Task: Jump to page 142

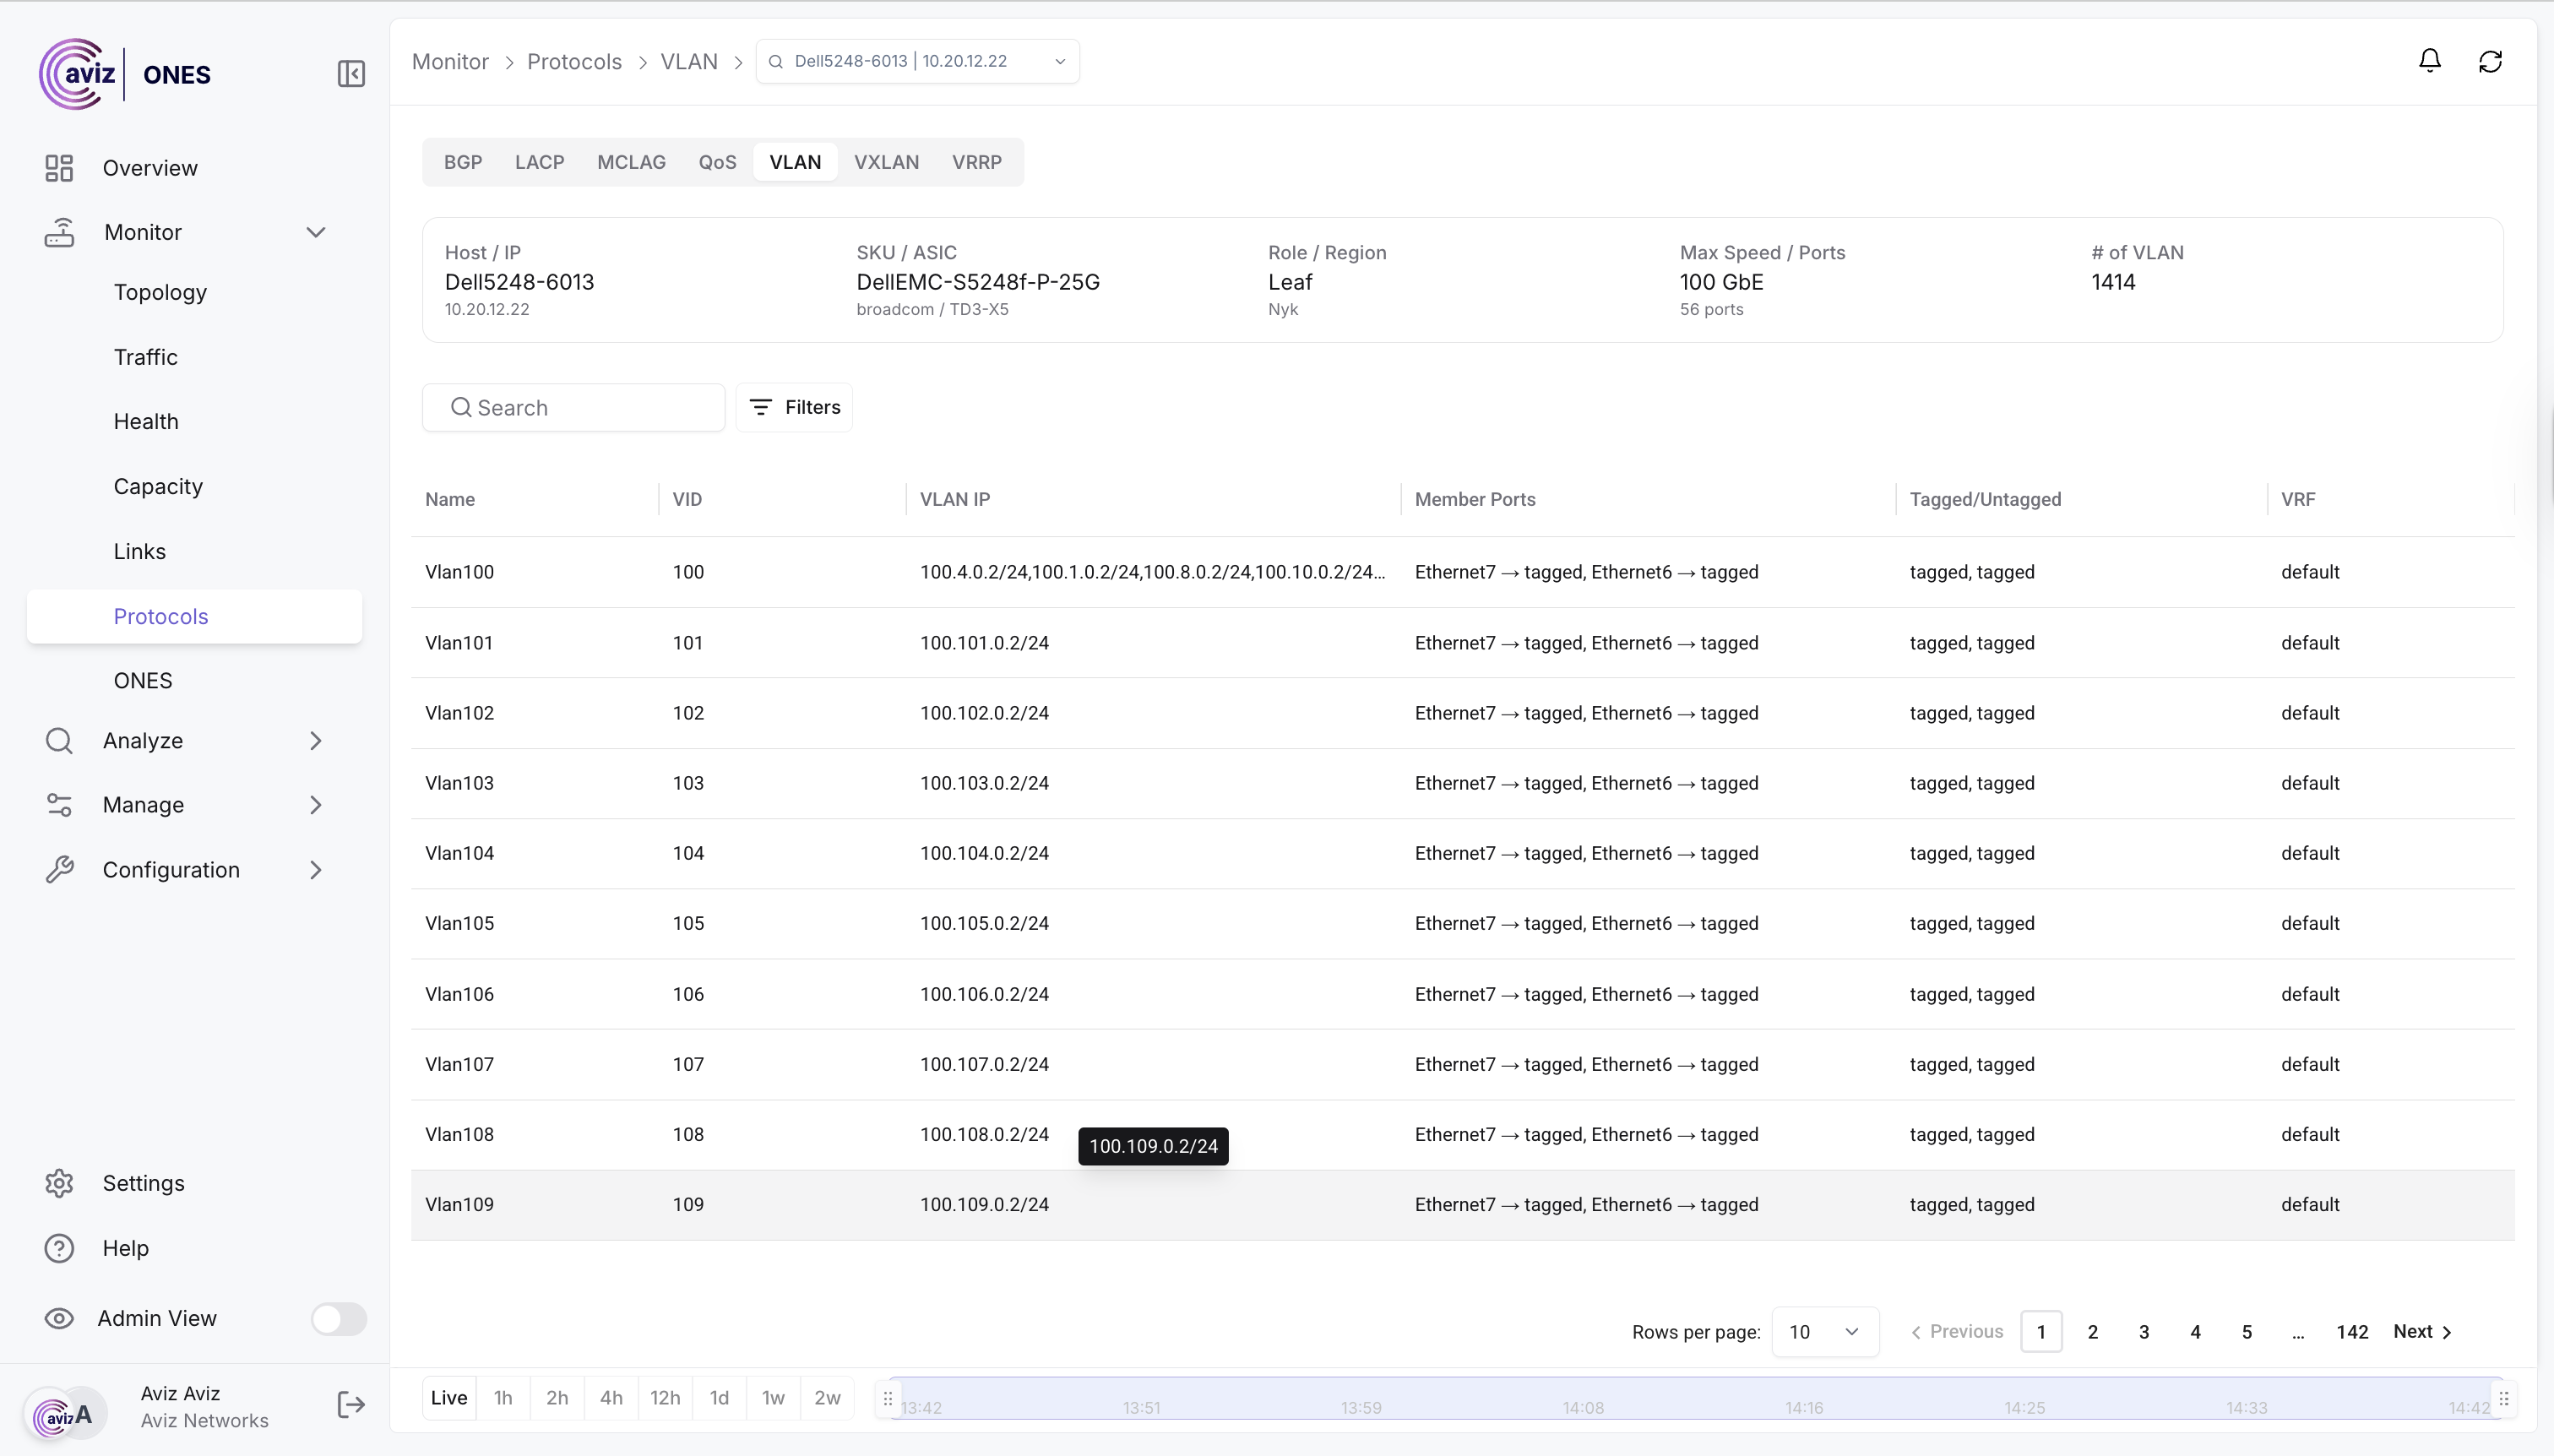Action: [x=2351, y=1332]
